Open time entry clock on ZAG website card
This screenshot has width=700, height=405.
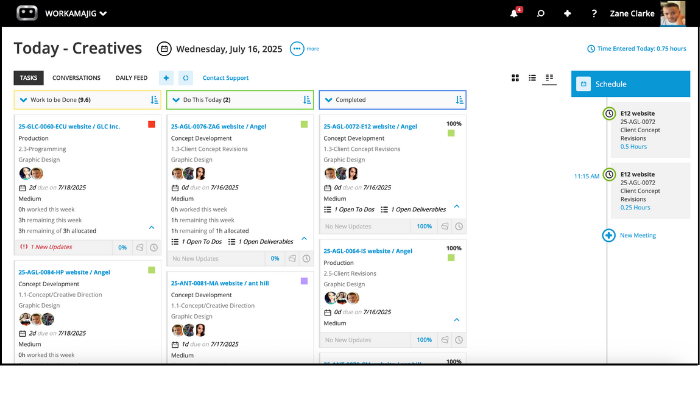pos(307,259)
